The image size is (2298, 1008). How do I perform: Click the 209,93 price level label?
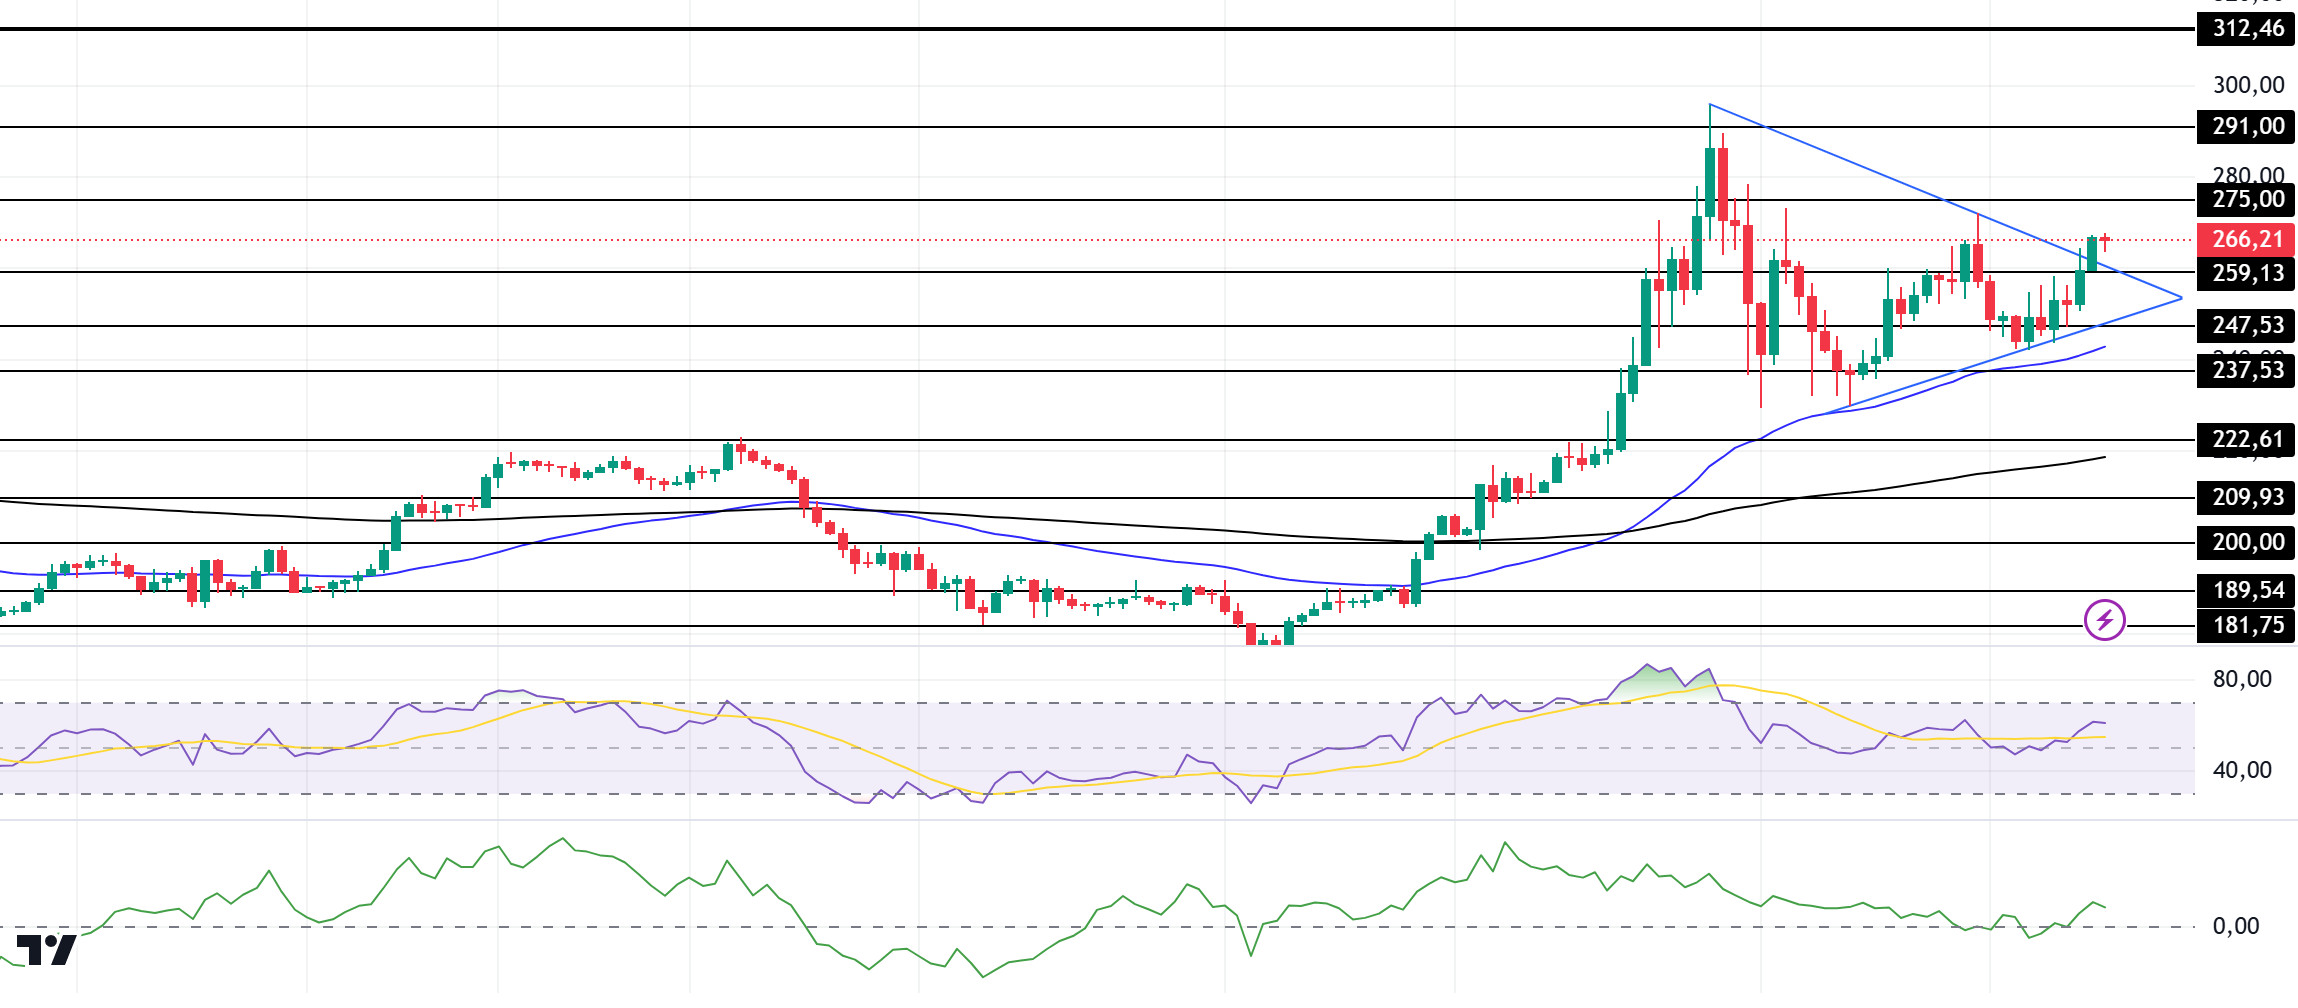2246,498
